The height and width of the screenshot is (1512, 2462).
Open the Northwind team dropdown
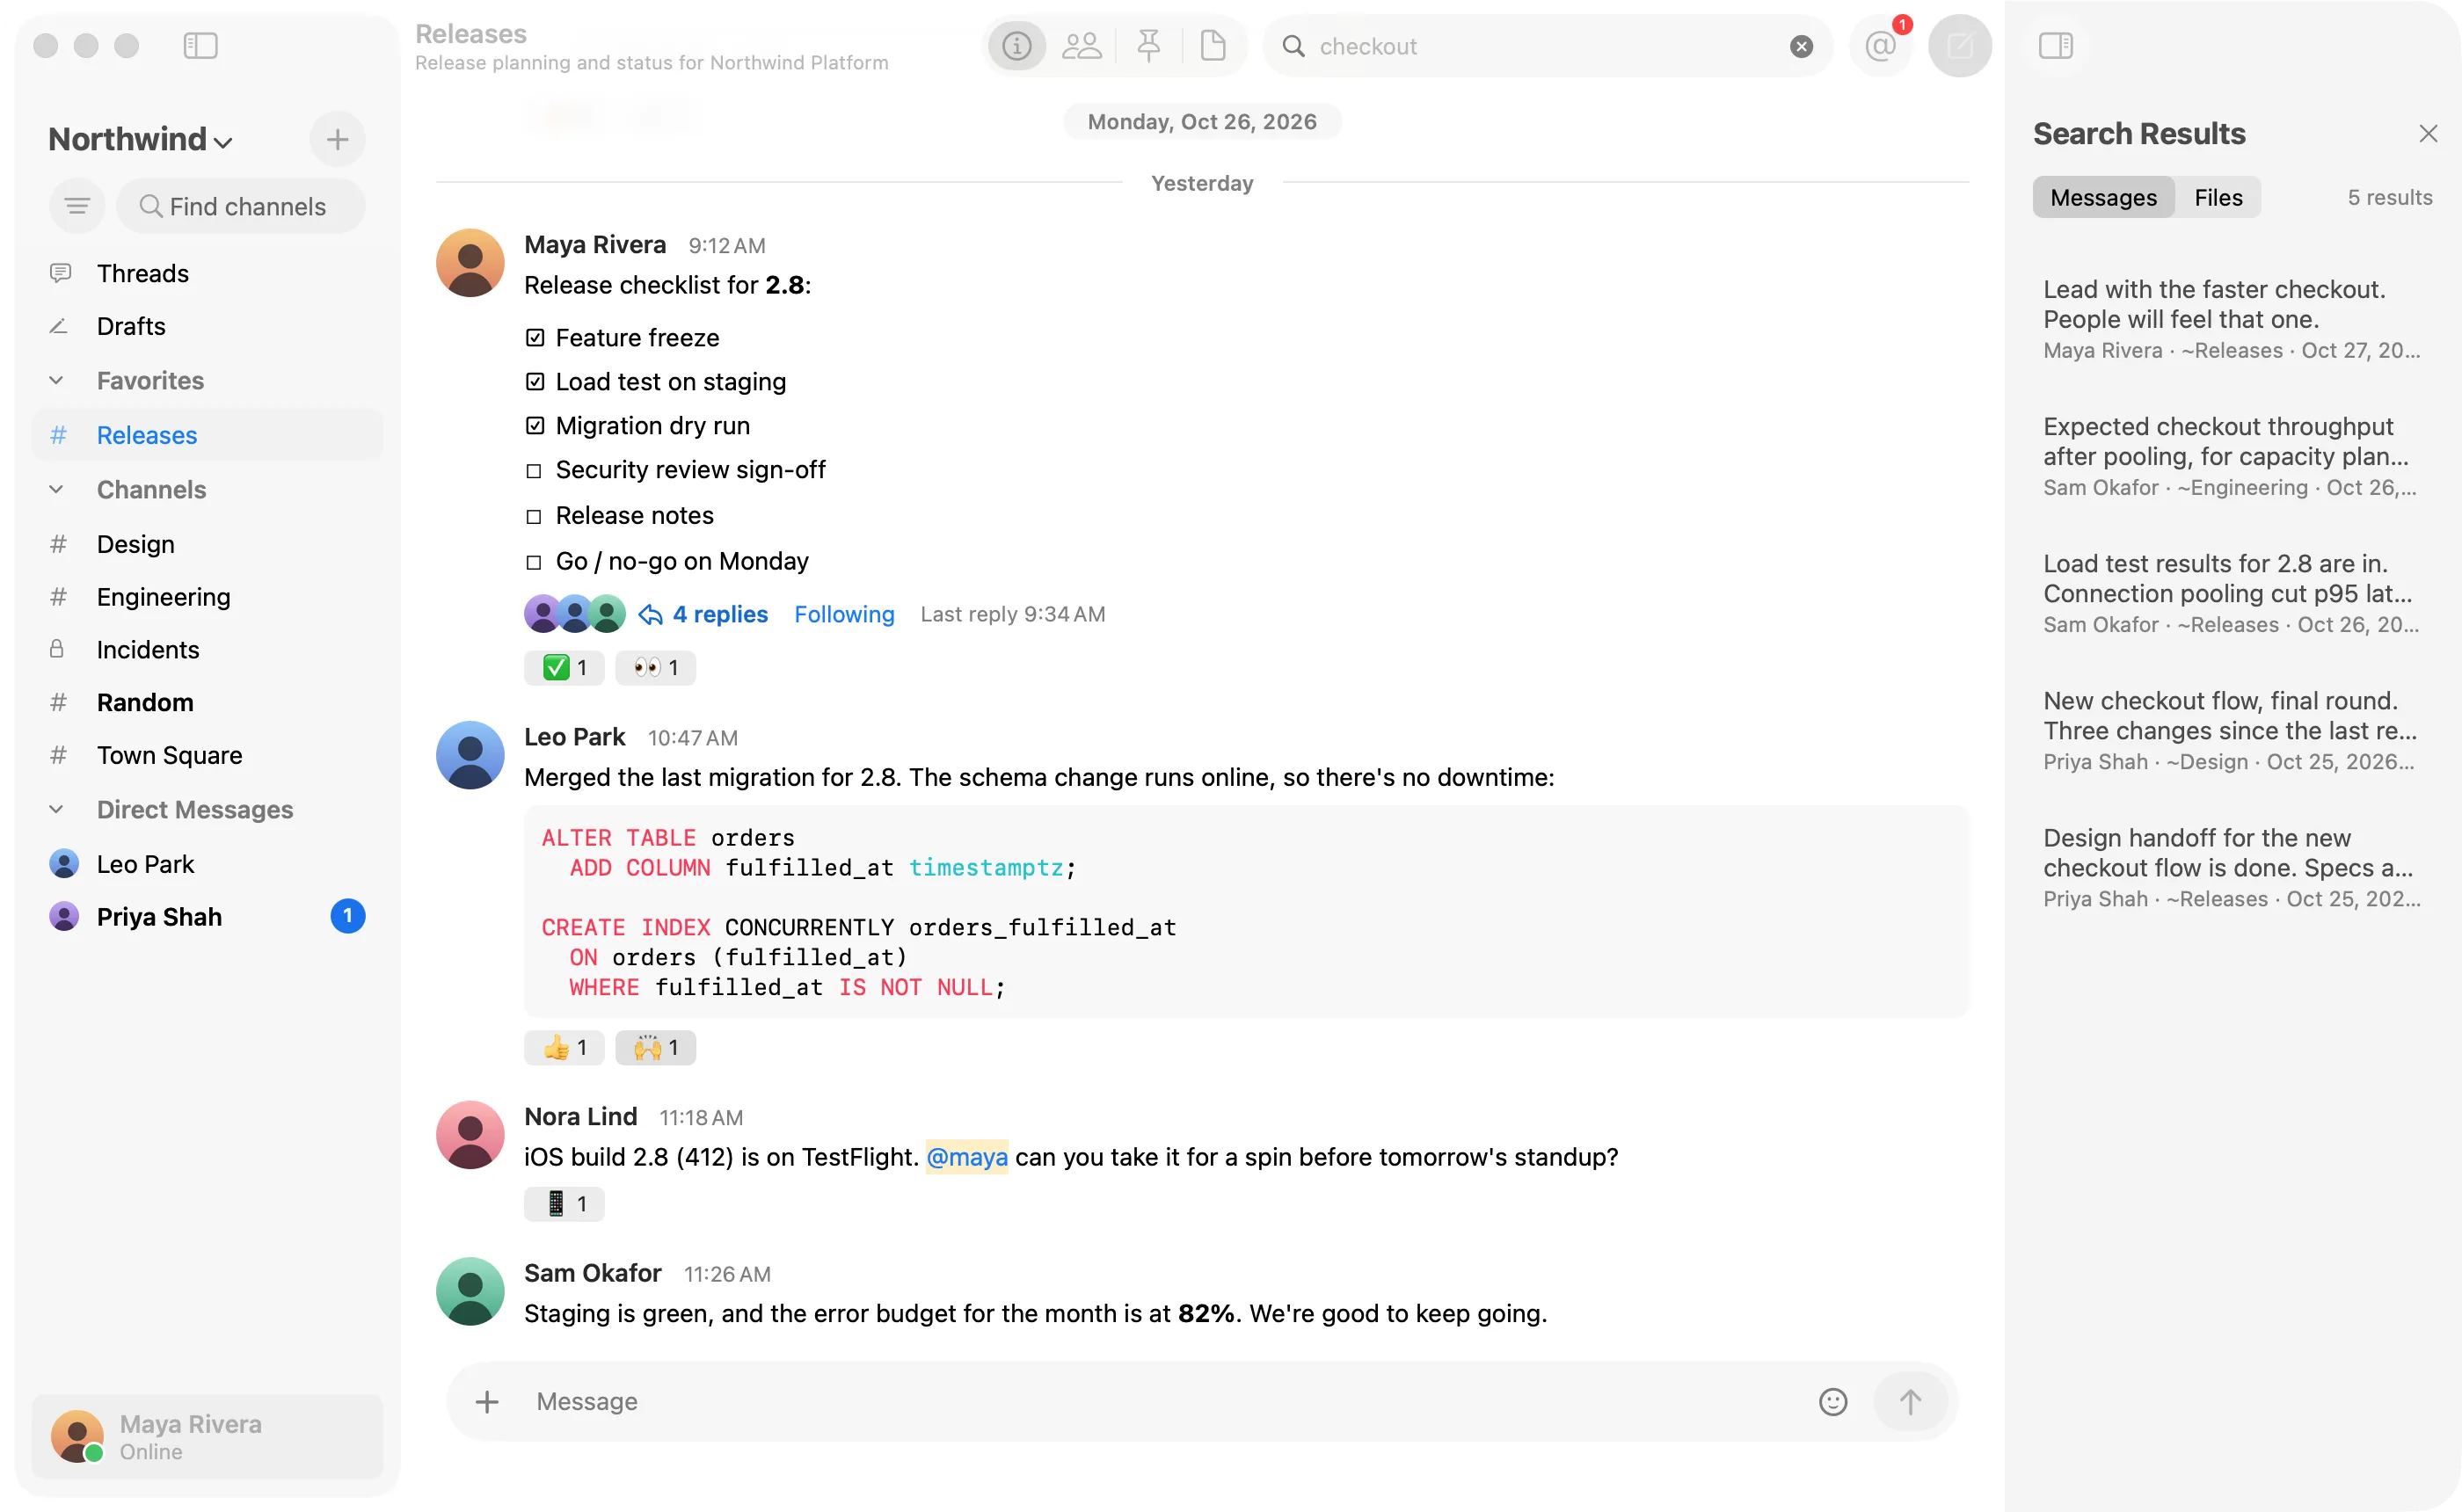(140, 139)
